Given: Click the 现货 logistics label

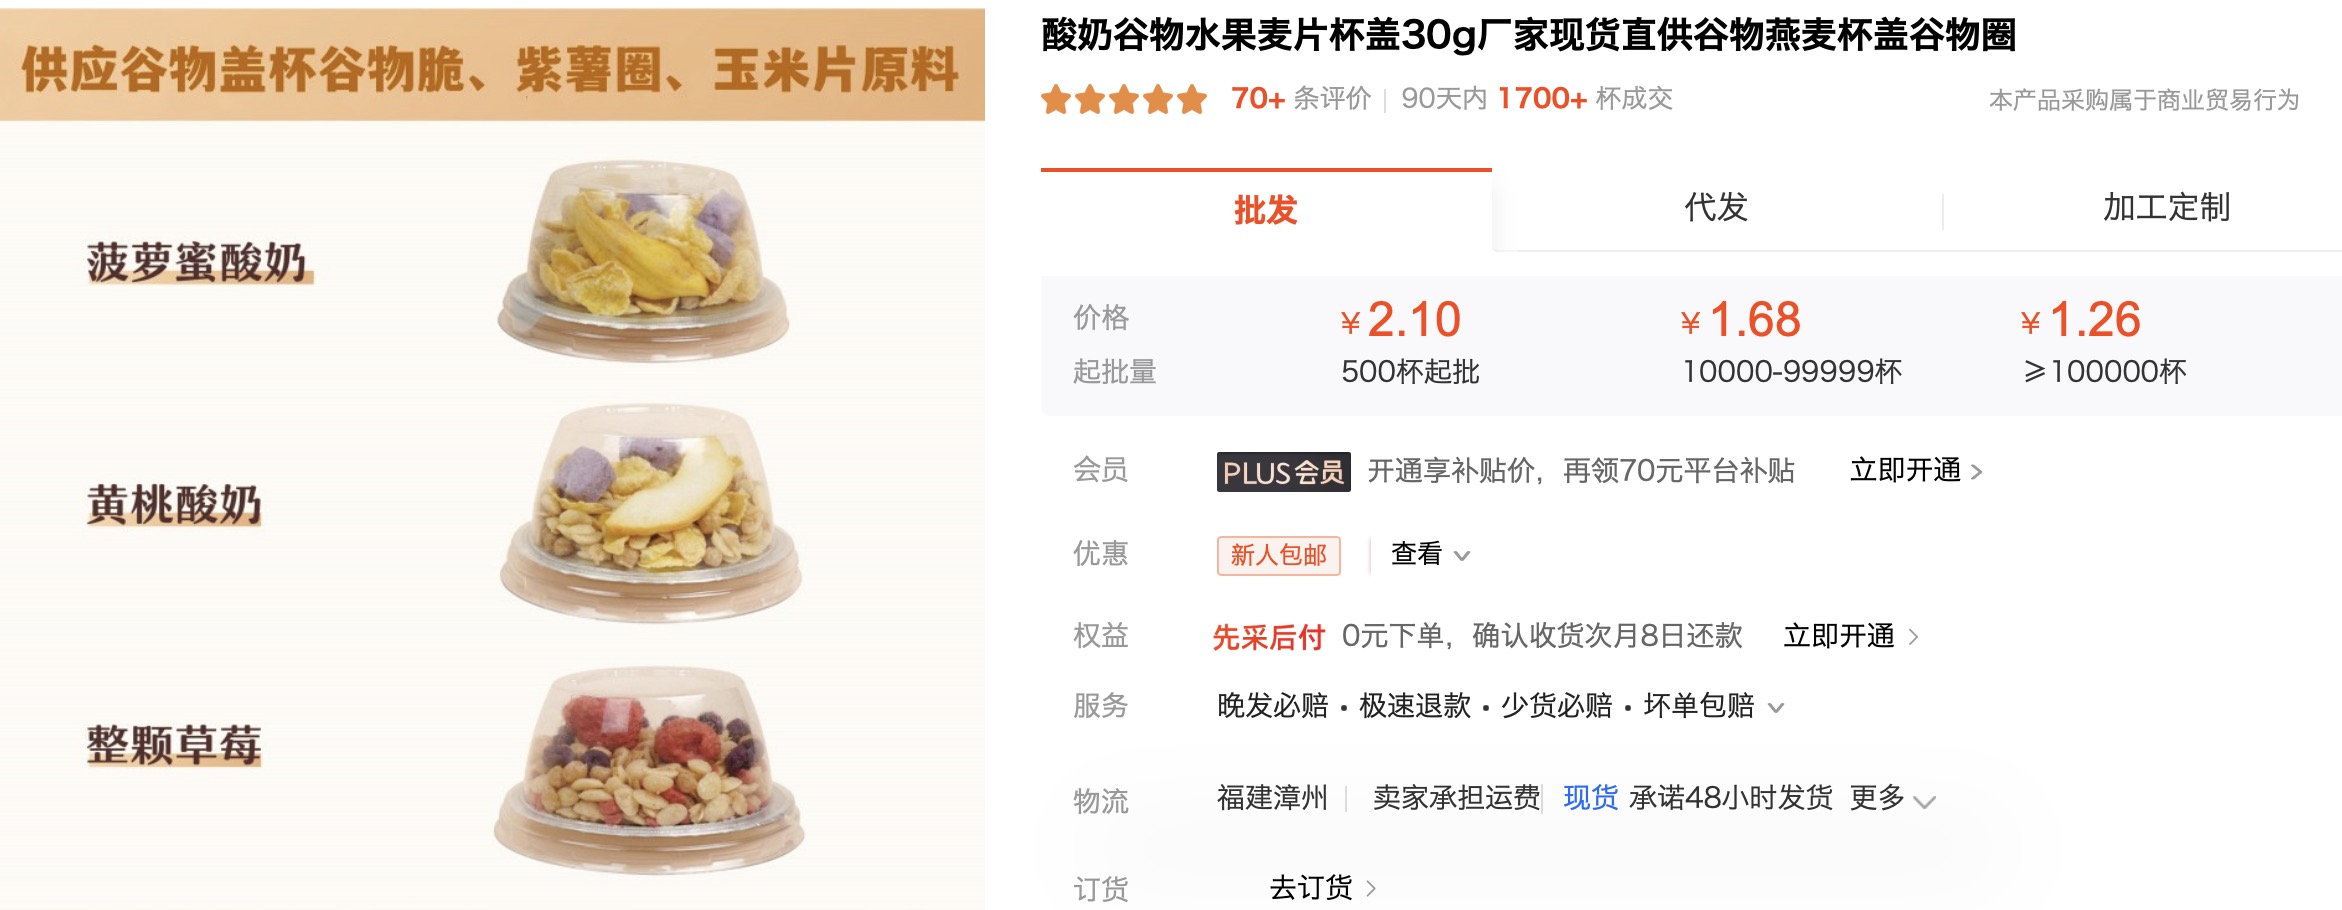Looking at the screenshot, I should [1590, 798].
